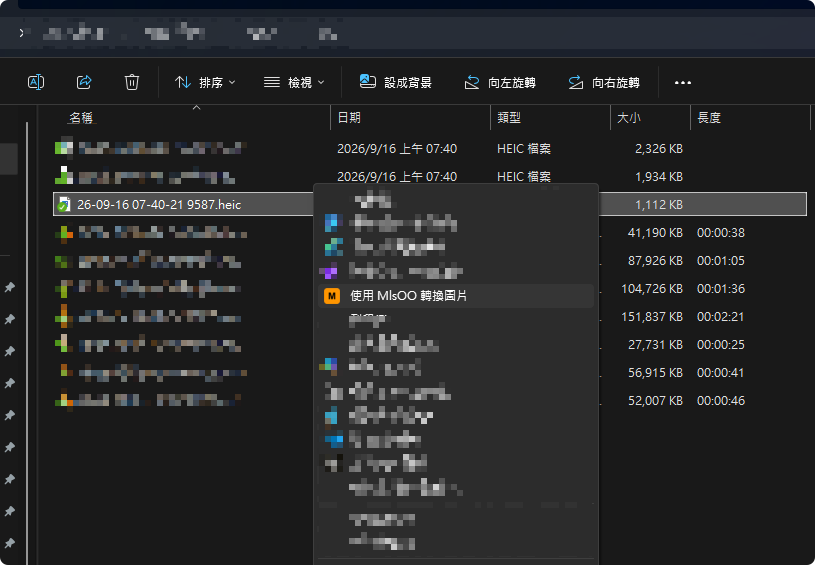The image size is (815, 565).
Task: Sort by the 名稱 column header
Action: (x=81, y=118)
